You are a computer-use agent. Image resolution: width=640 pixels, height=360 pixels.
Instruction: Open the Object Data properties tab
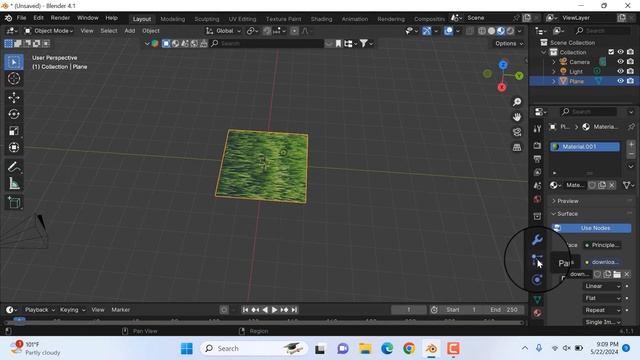[537, 300]
